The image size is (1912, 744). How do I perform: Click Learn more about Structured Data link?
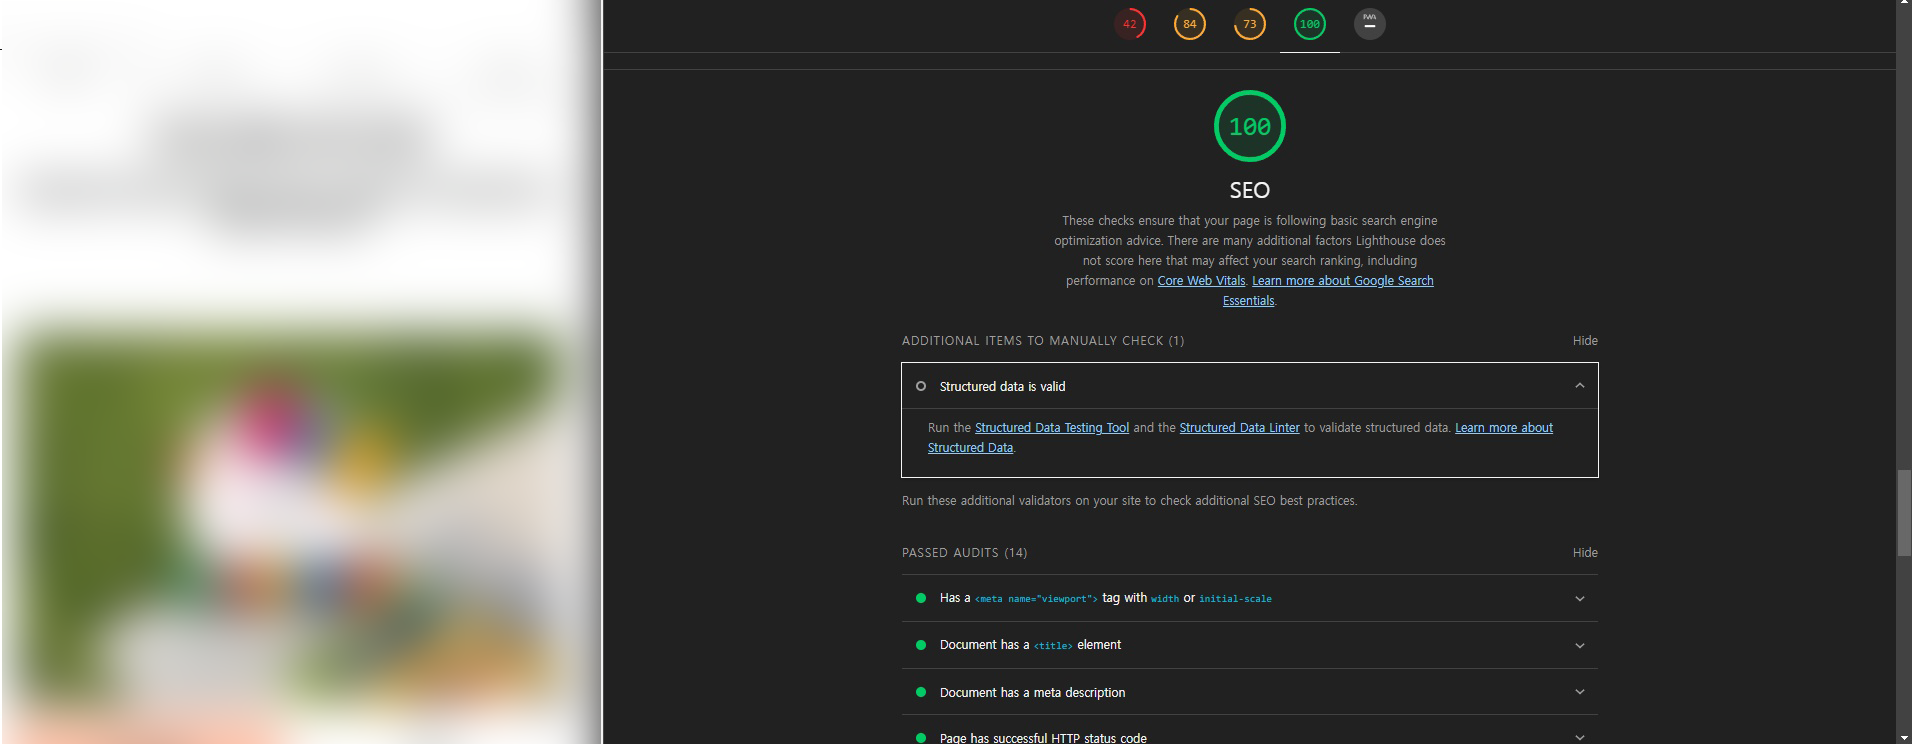click(1503, 428)
